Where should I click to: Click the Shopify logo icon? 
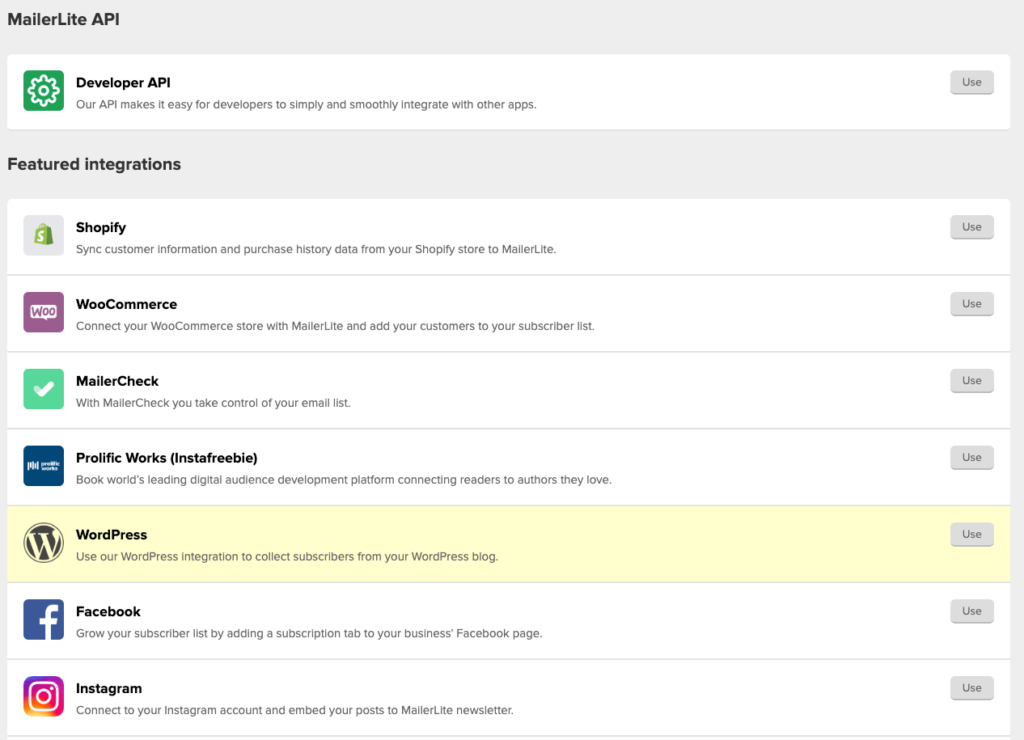(43, 235)
